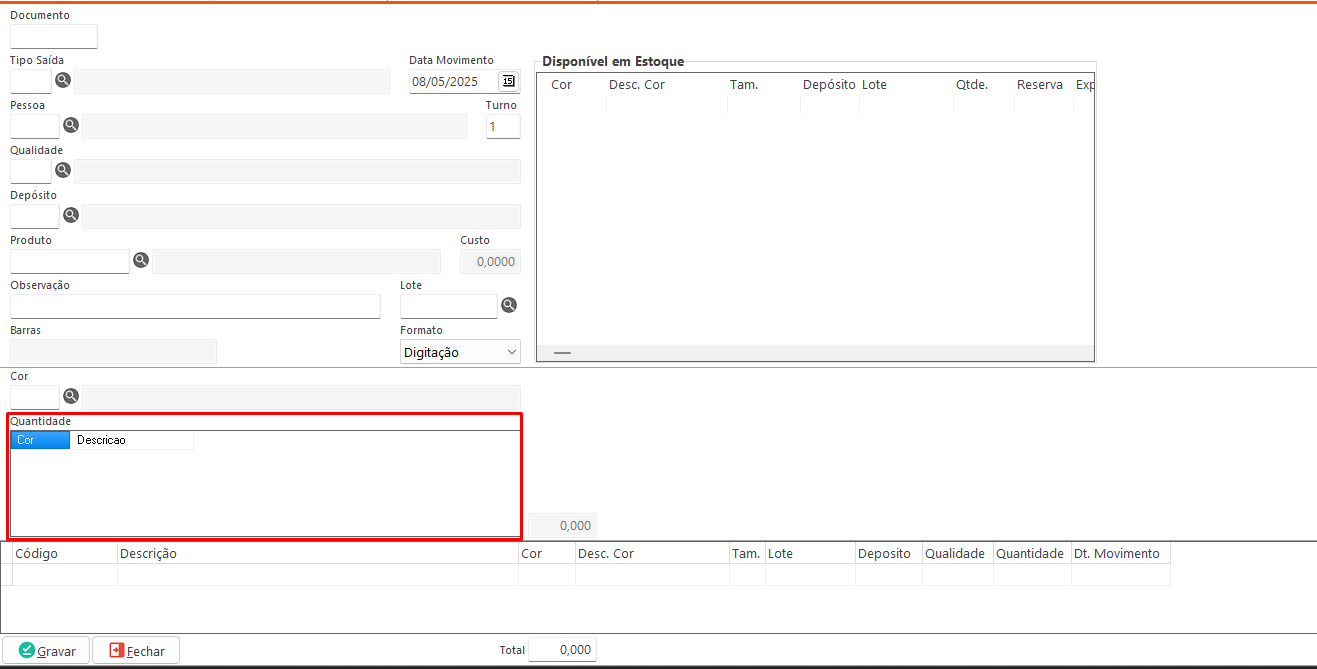Image resolution: width=1317 pixels, height=669 pixels.
Task: Click the Pessoa lookup magnifier icon
Action: tap(71, 125)
